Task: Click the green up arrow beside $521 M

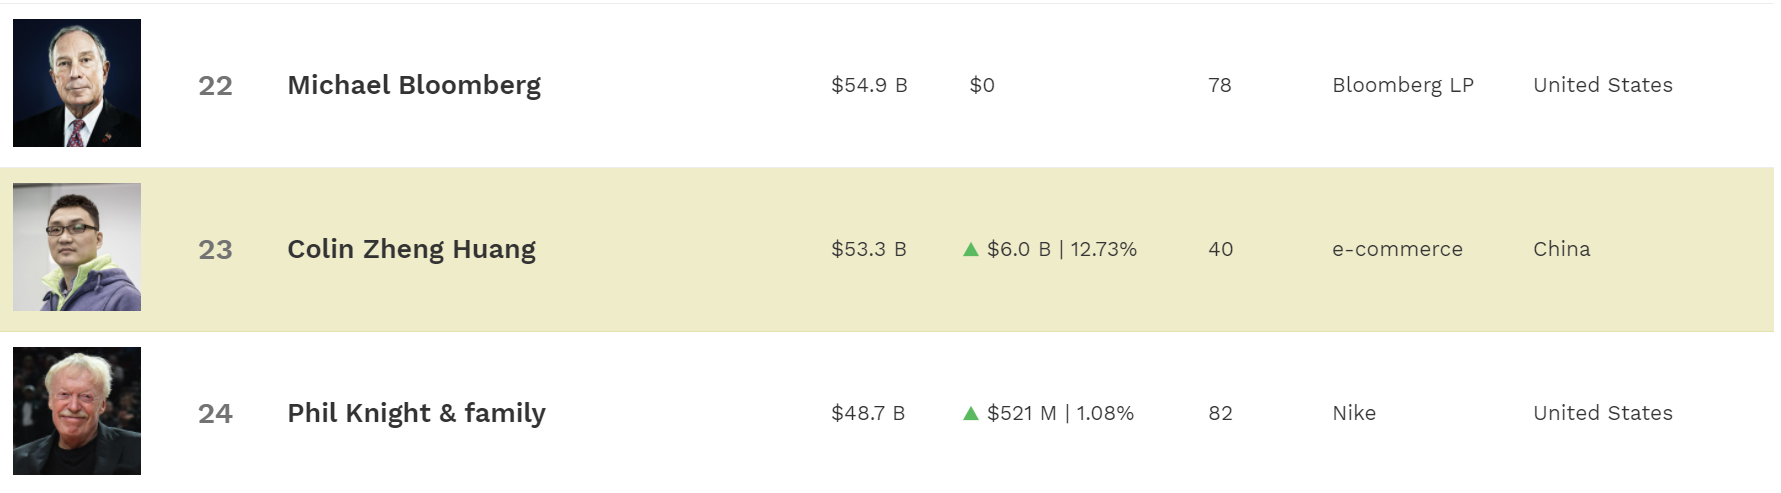Action: tap(970, 413)
